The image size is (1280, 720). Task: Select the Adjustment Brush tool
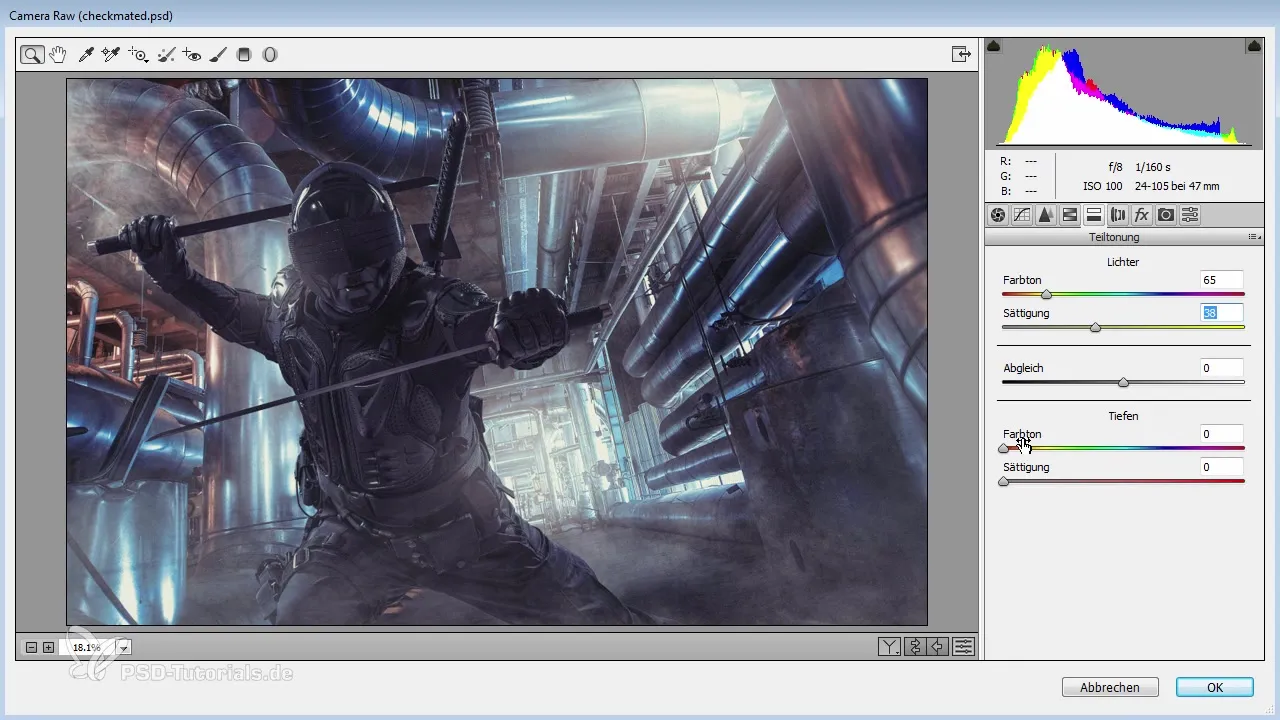[x=218, y=55]
